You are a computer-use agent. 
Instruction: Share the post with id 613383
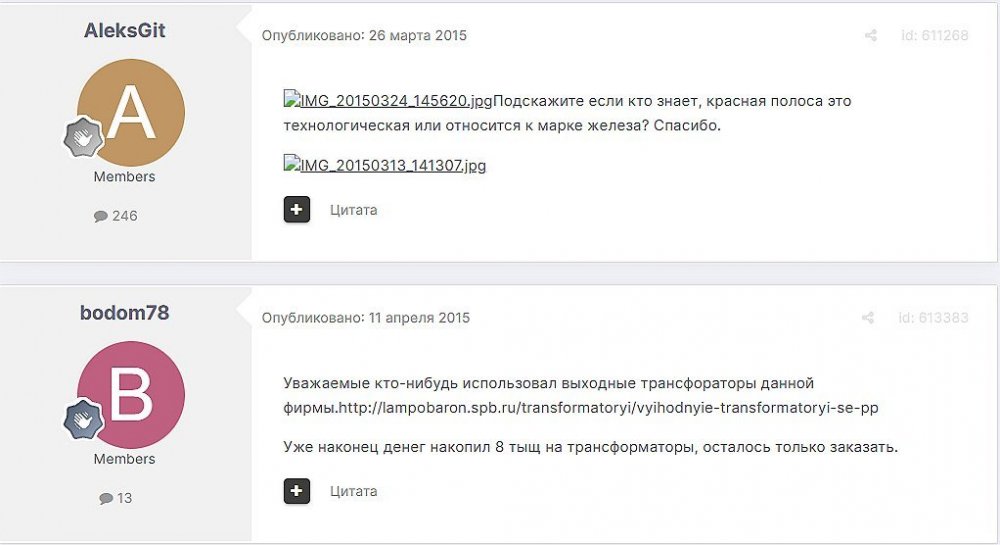[868, 318]
